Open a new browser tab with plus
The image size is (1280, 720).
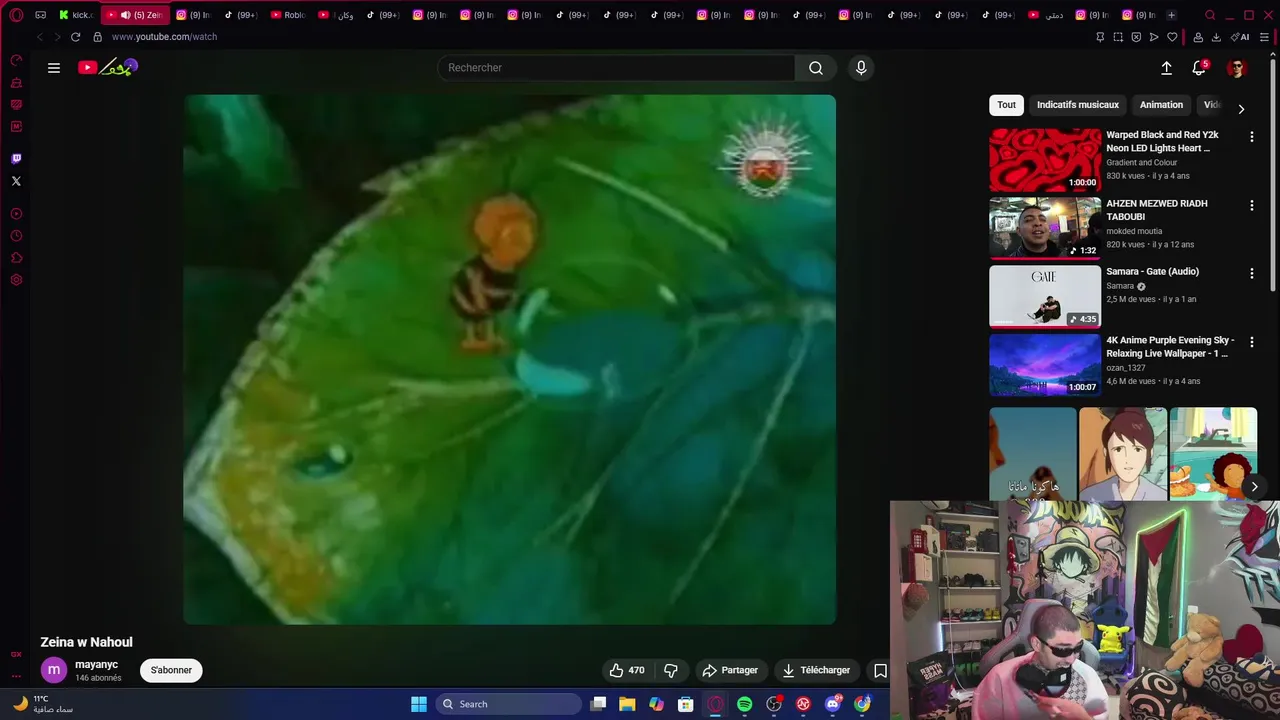pyautogui.click(x=1171, y=15)
